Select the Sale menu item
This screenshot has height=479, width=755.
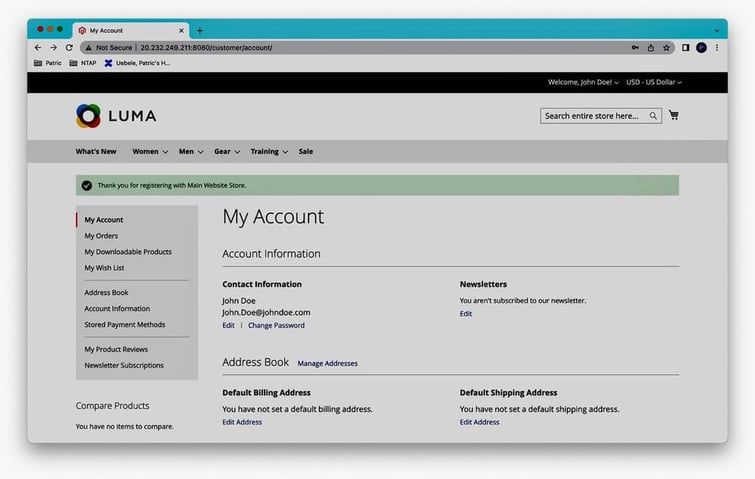point(306,152)
